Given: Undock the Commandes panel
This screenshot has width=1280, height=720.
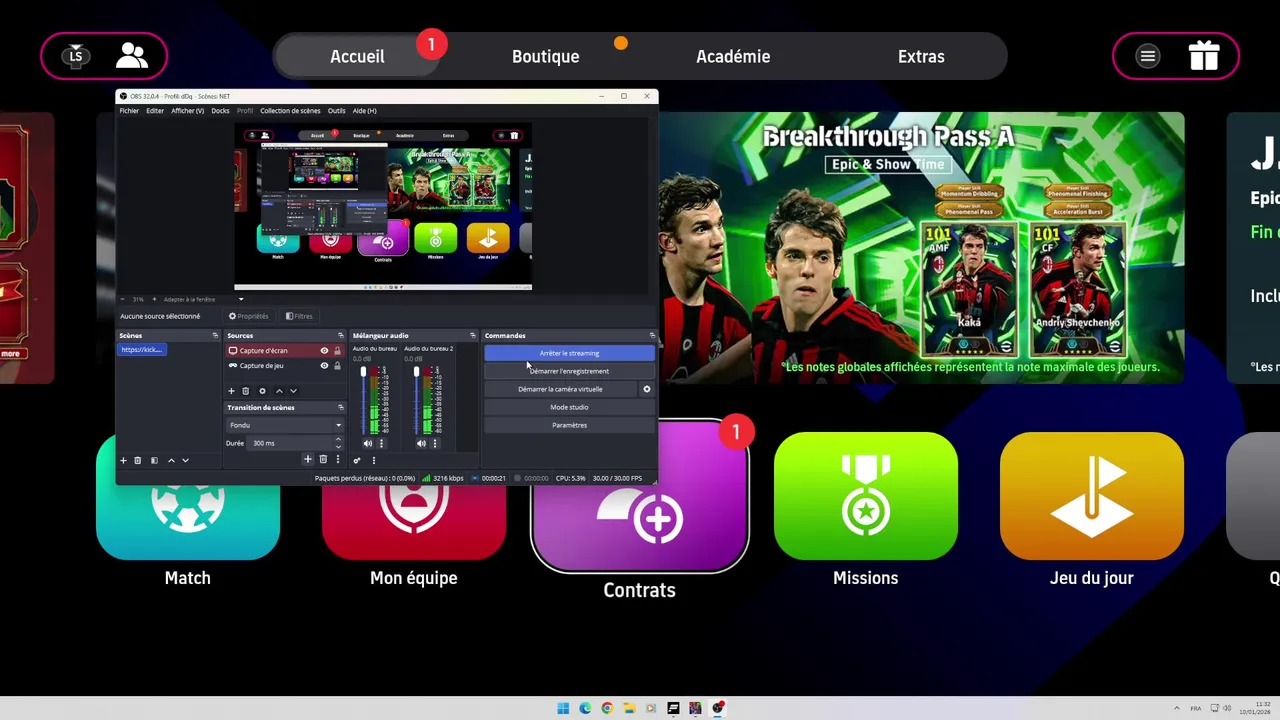Looking at the screenshot, I should point(652,335).
